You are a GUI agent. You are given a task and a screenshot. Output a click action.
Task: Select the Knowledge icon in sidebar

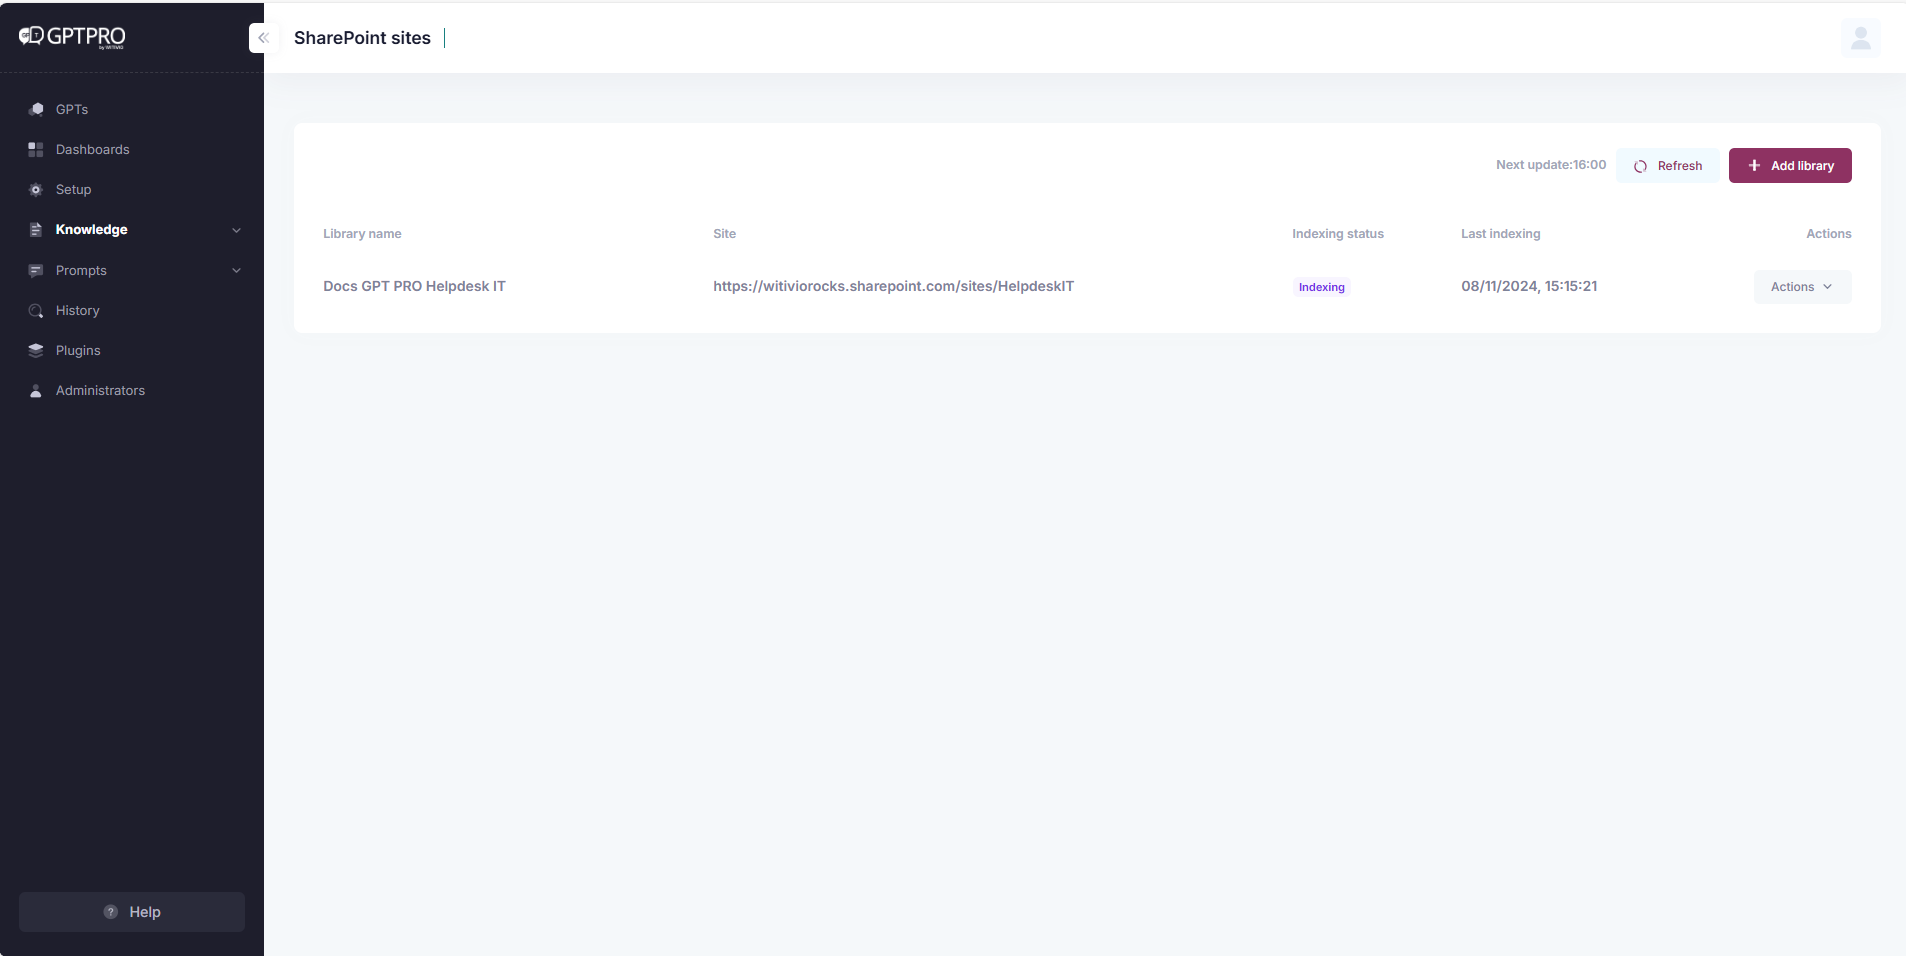coord(35,229)
